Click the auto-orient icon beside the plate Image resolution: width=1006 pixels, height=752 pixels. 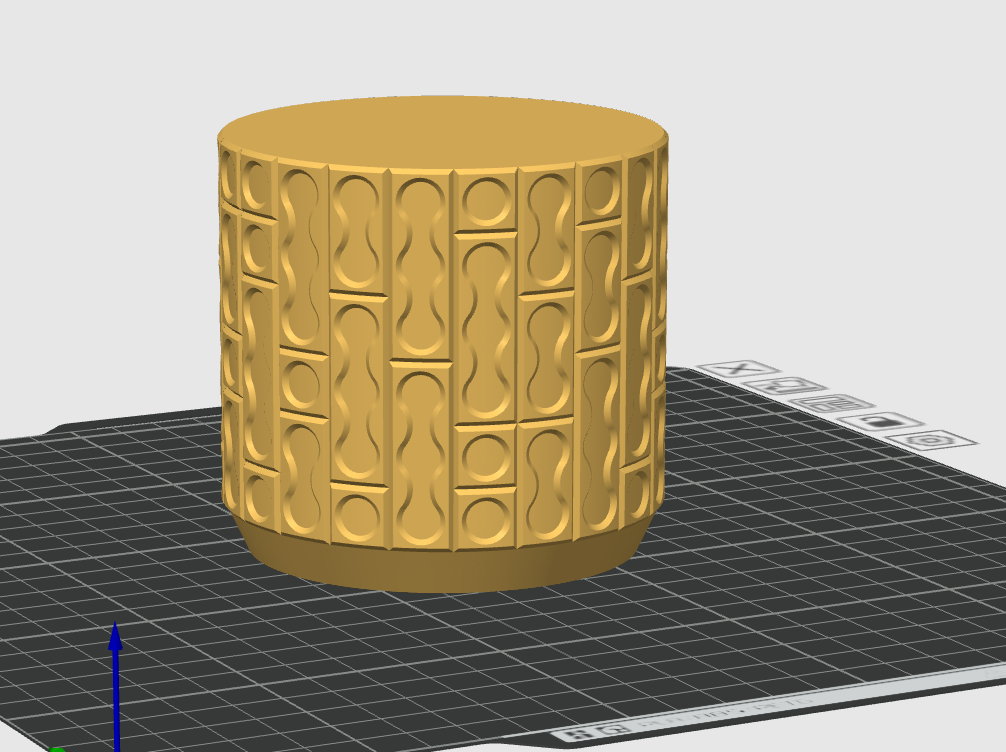(786, 386)
